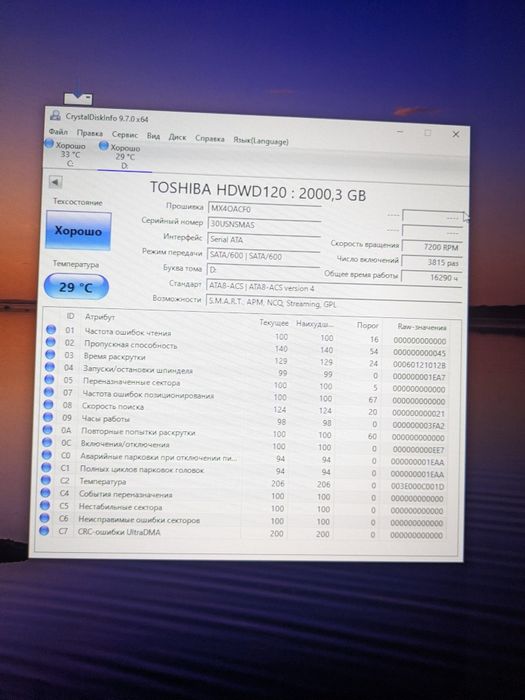The width and height of the screenshot is (525, 700).
Task: Click the serial number field
Action: [264, 224]
